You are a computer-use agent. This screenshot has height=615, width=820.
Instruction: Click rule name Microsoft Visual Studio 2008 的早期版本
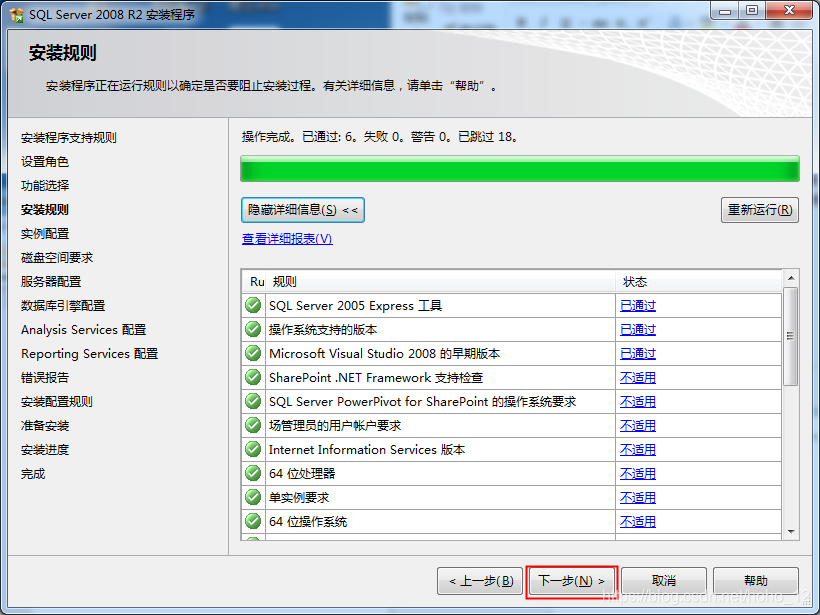click(384, 354)
